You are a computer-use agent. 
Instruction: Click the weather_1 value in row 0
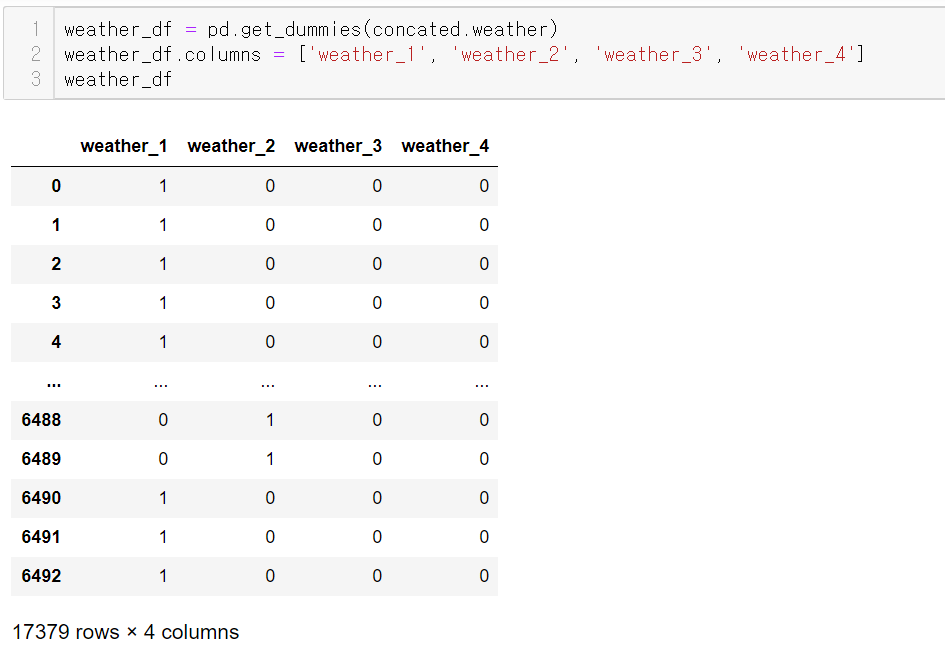pos(163,186)
